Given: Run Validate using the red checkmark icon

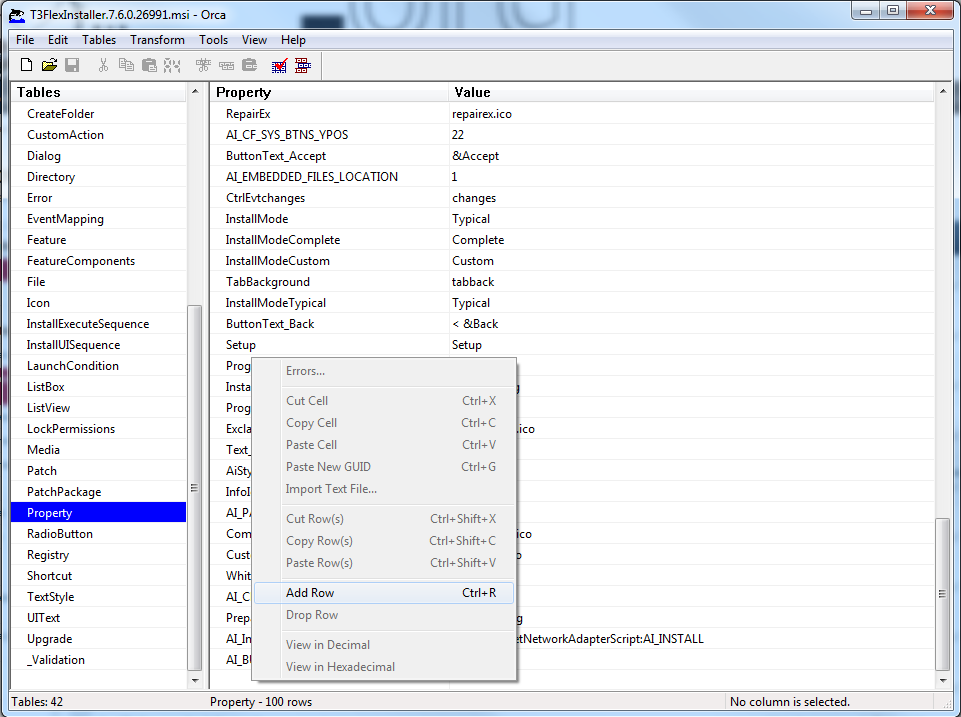Looking at the screenshot, I should (x=279, y=66).
